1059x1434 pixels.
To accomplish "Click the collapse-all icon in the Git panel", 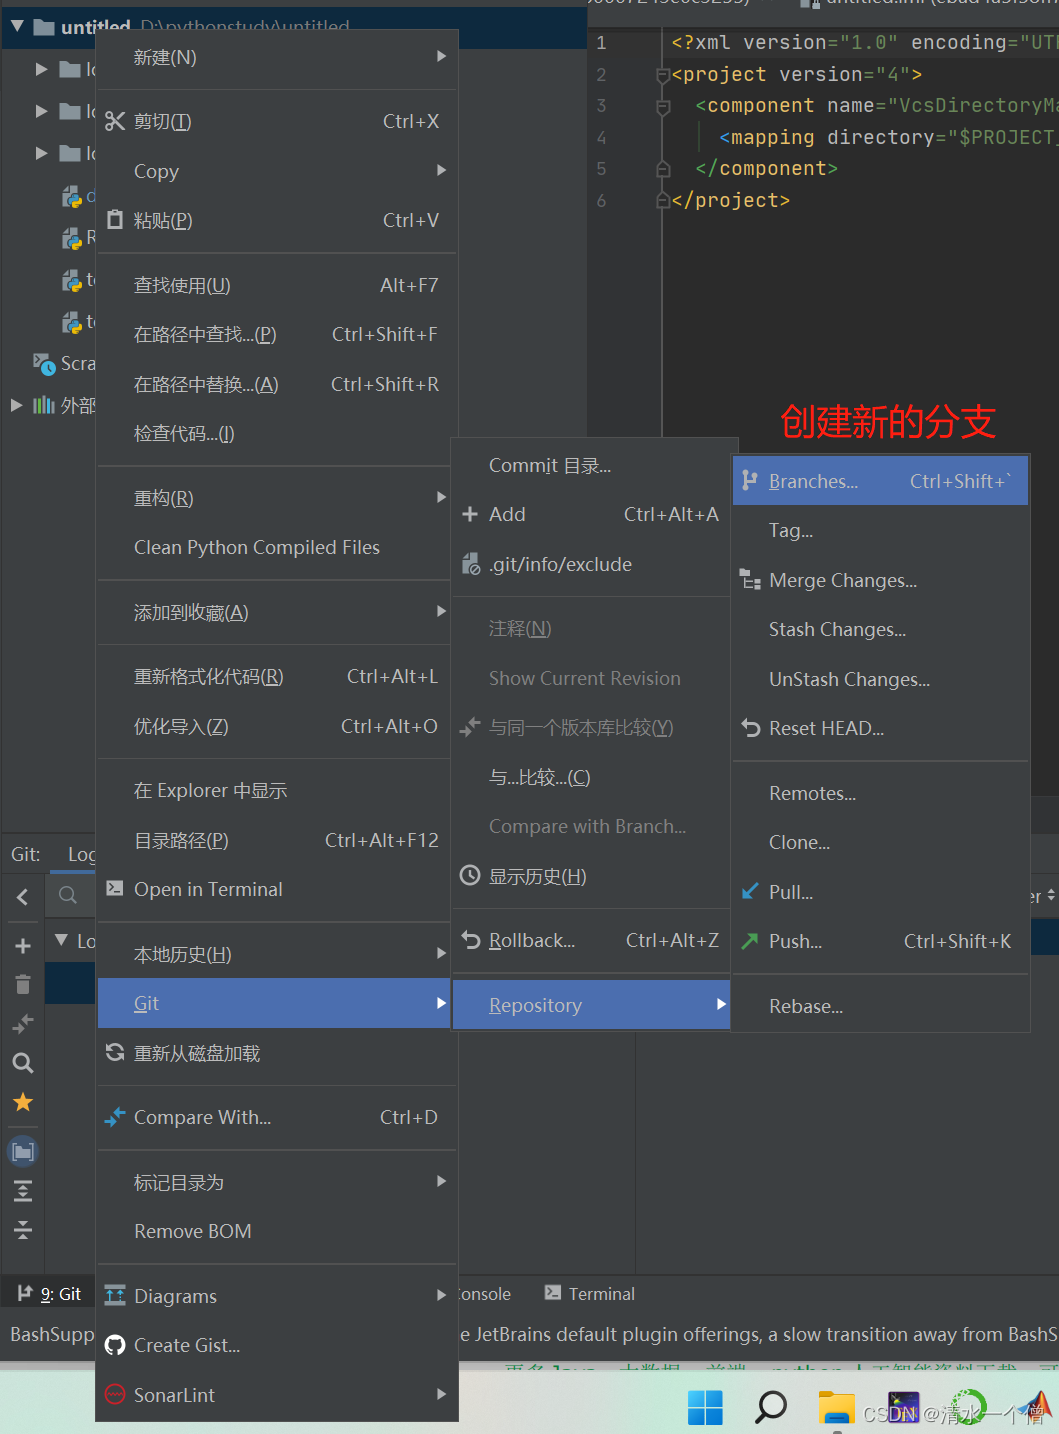I will click(22, 1230).
